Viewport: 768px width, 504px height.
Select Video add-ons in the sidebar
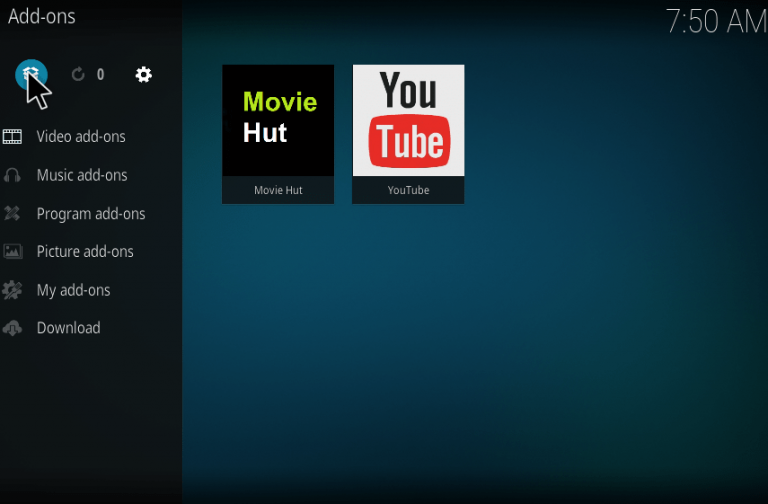click(81, 136)
